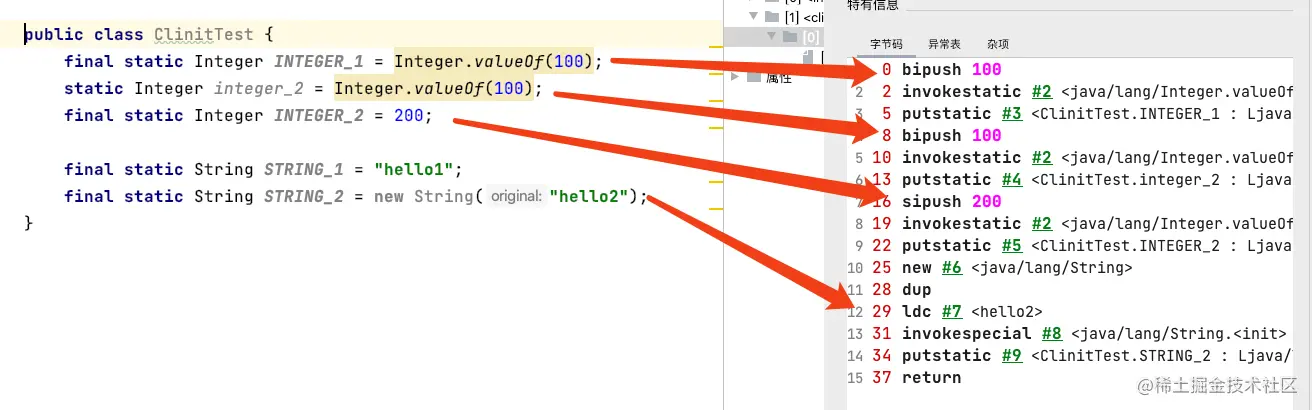1312x410 pixels.
Task: Follow #2 link on offset 2 invokestatic line
Action: point(1041,92)
